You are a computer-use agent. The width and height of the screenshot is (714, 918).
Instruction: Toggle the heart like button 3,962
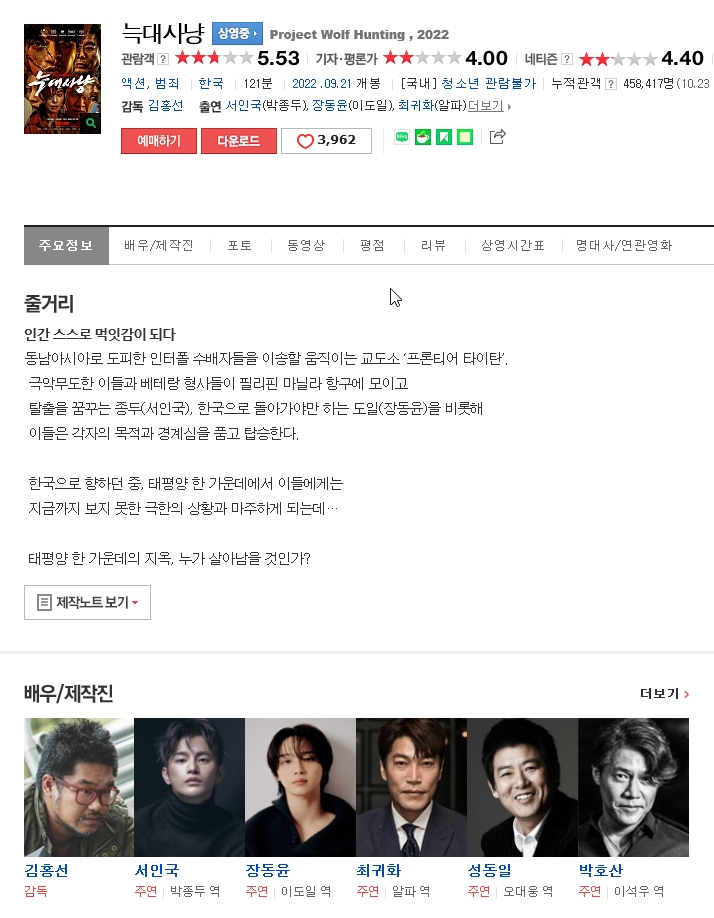[x=327, y=141]
